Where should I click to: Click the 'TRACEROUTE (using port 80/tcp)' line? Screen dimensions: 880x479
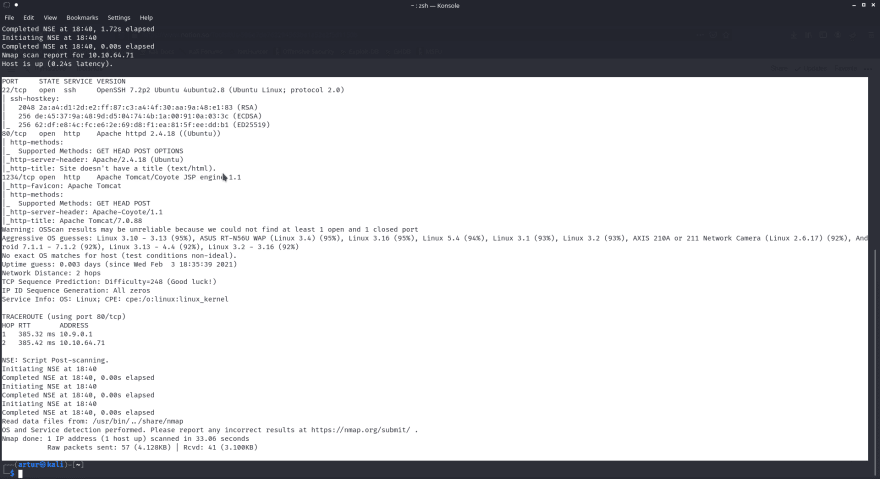pyautogui.click(x=63, y=317)
